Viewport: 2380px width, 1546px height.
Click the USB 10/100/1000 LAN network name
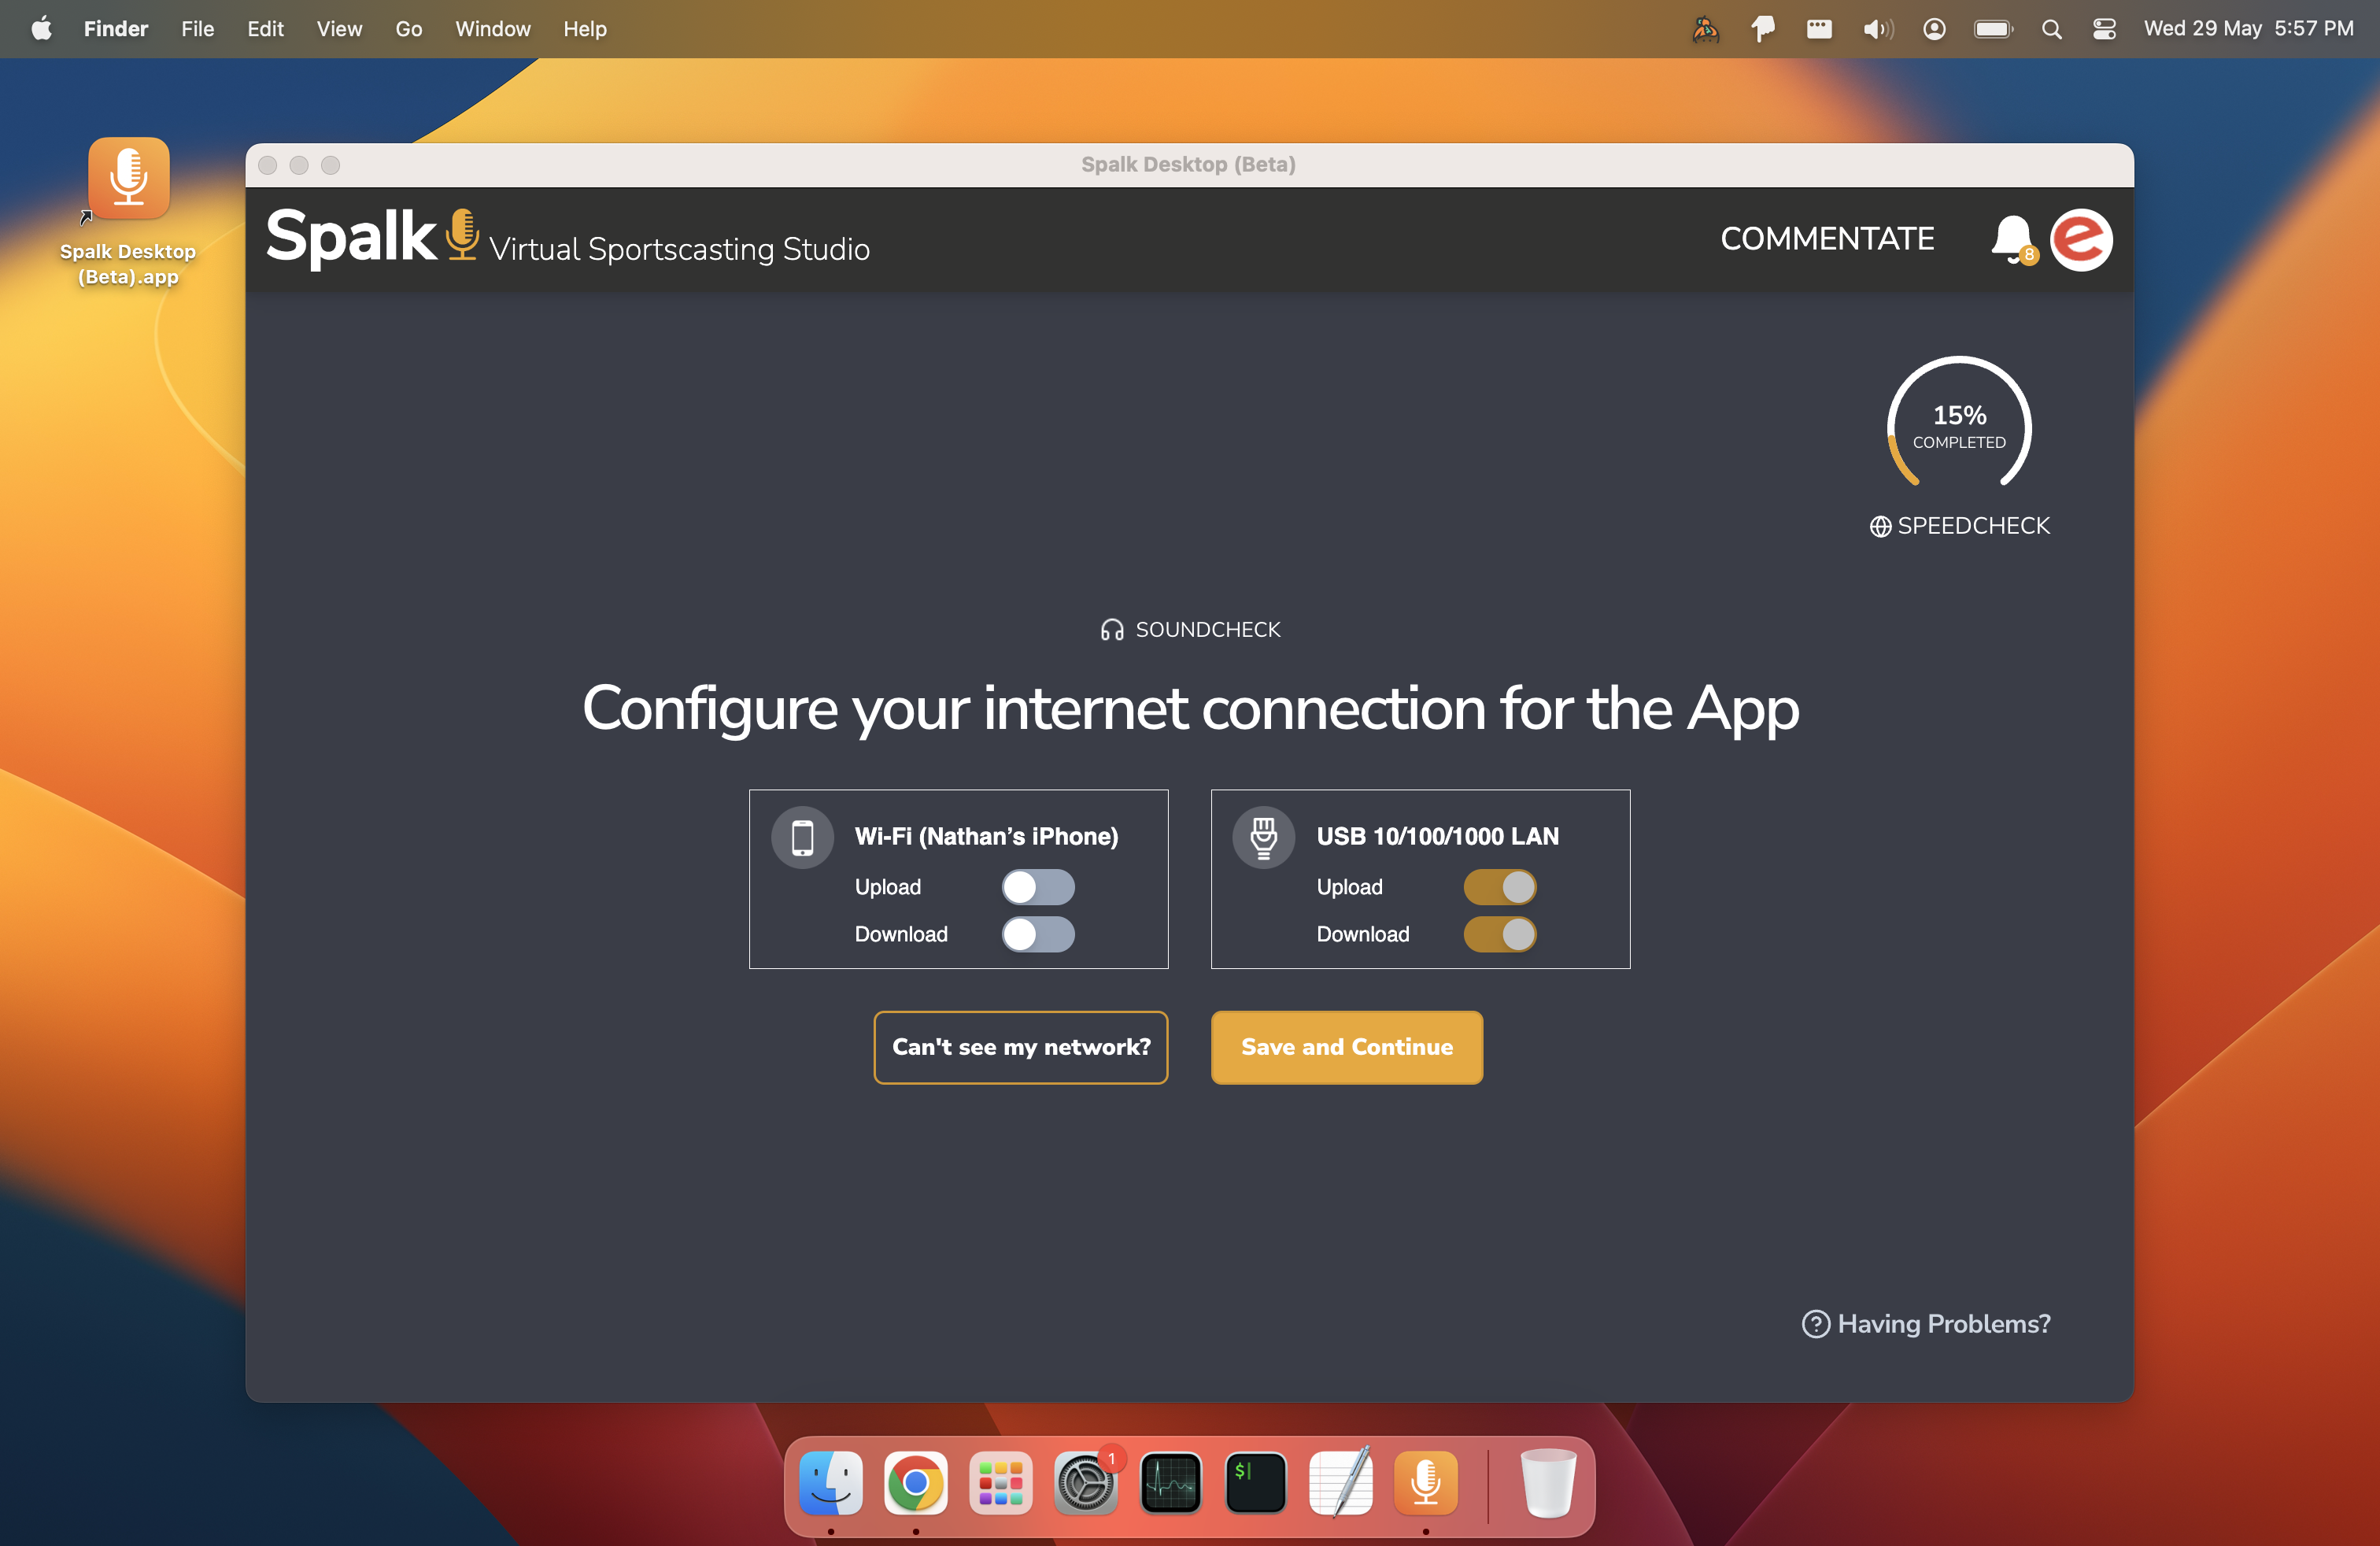coord(1437,836)
